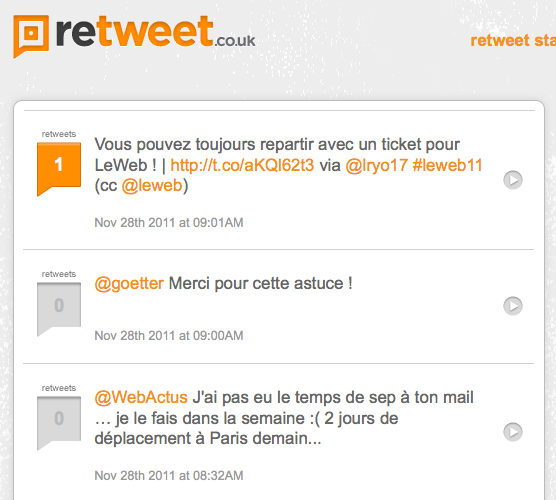Select the "Merci pour cette astuce !" tweet text
The width and height of the screenshot is (556, 500).
261,284
